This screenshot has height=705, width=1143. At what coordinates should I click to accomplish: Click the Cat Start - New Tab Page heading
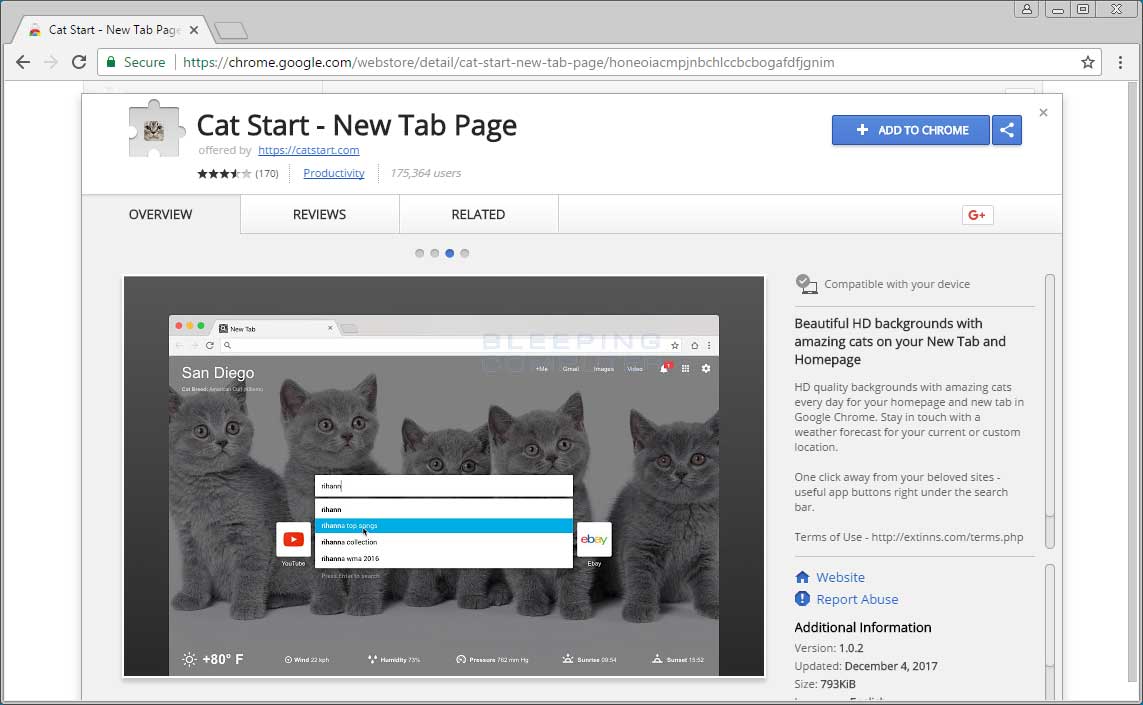pos(357,125)
